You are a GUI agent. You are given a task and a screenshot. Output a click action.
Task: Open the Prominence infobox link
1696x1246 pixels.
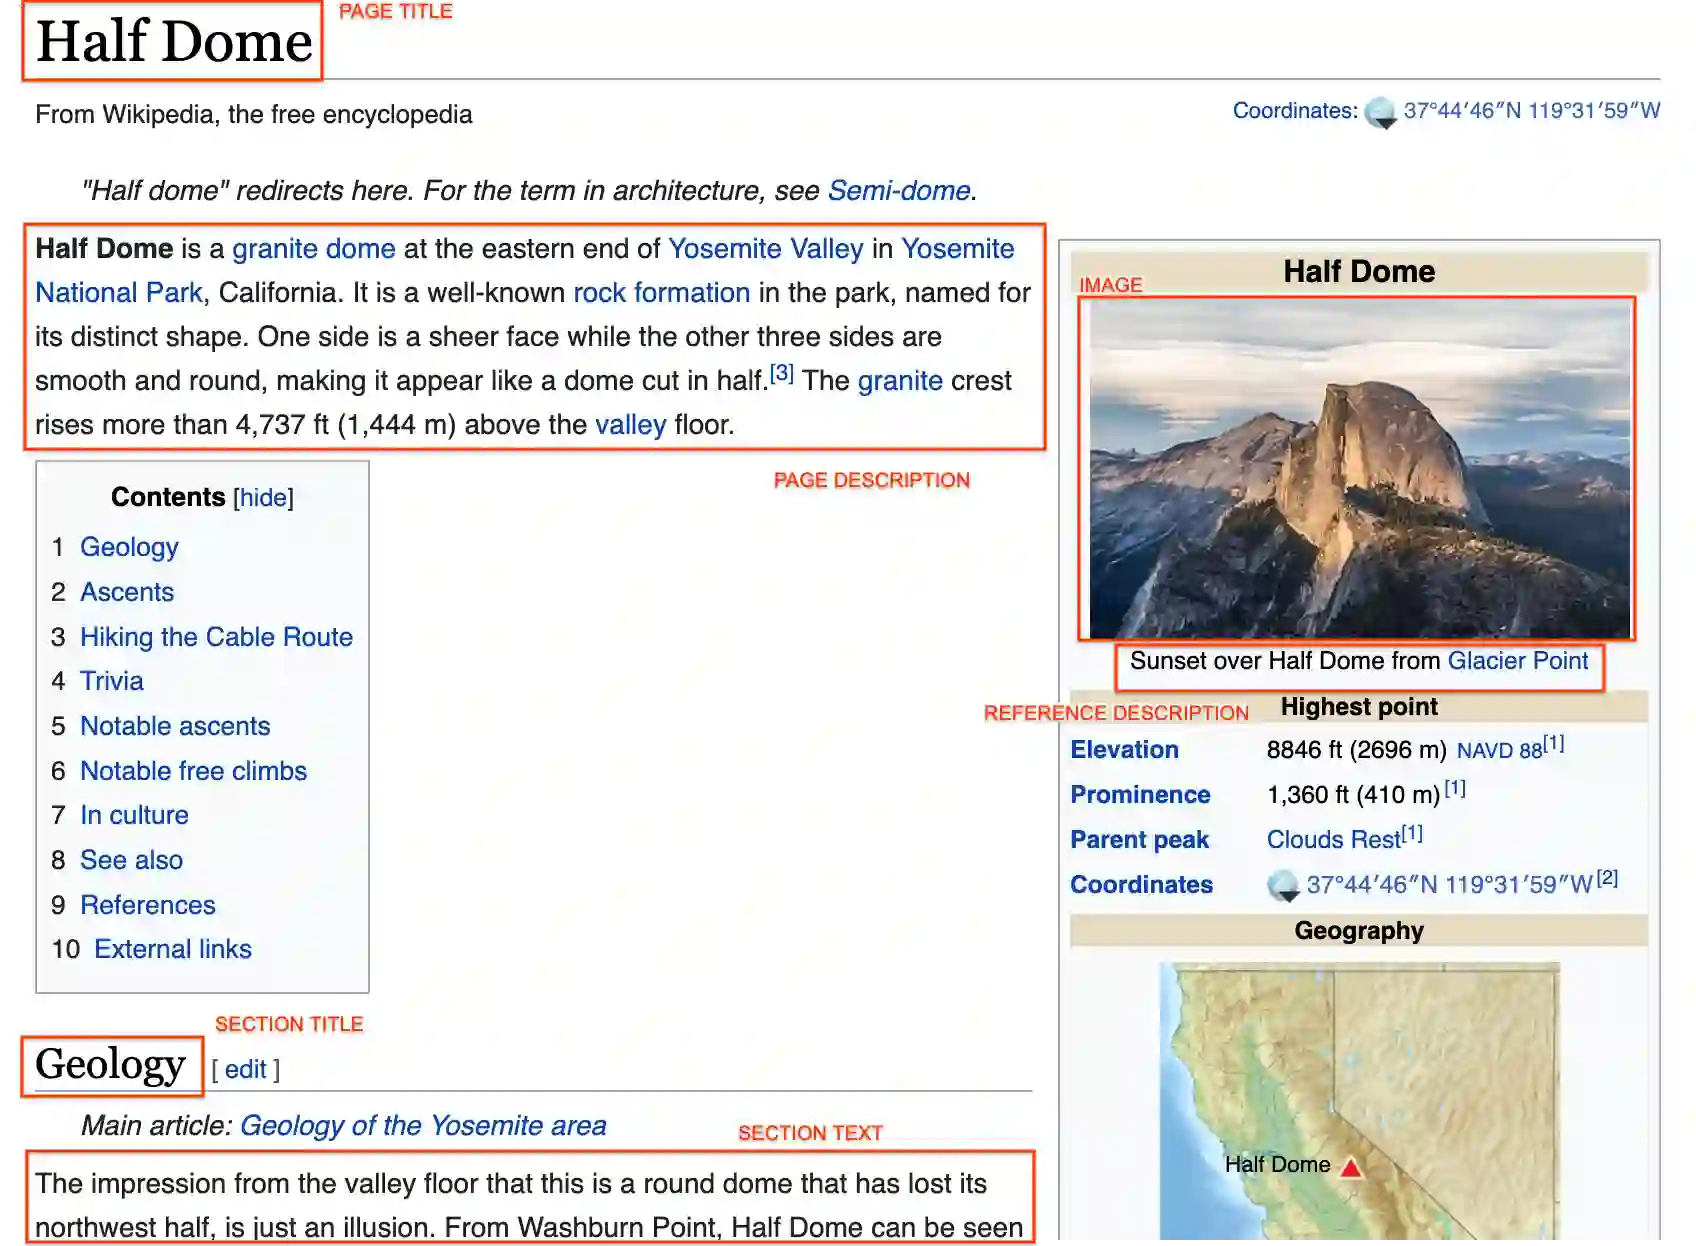point(1140,795)
